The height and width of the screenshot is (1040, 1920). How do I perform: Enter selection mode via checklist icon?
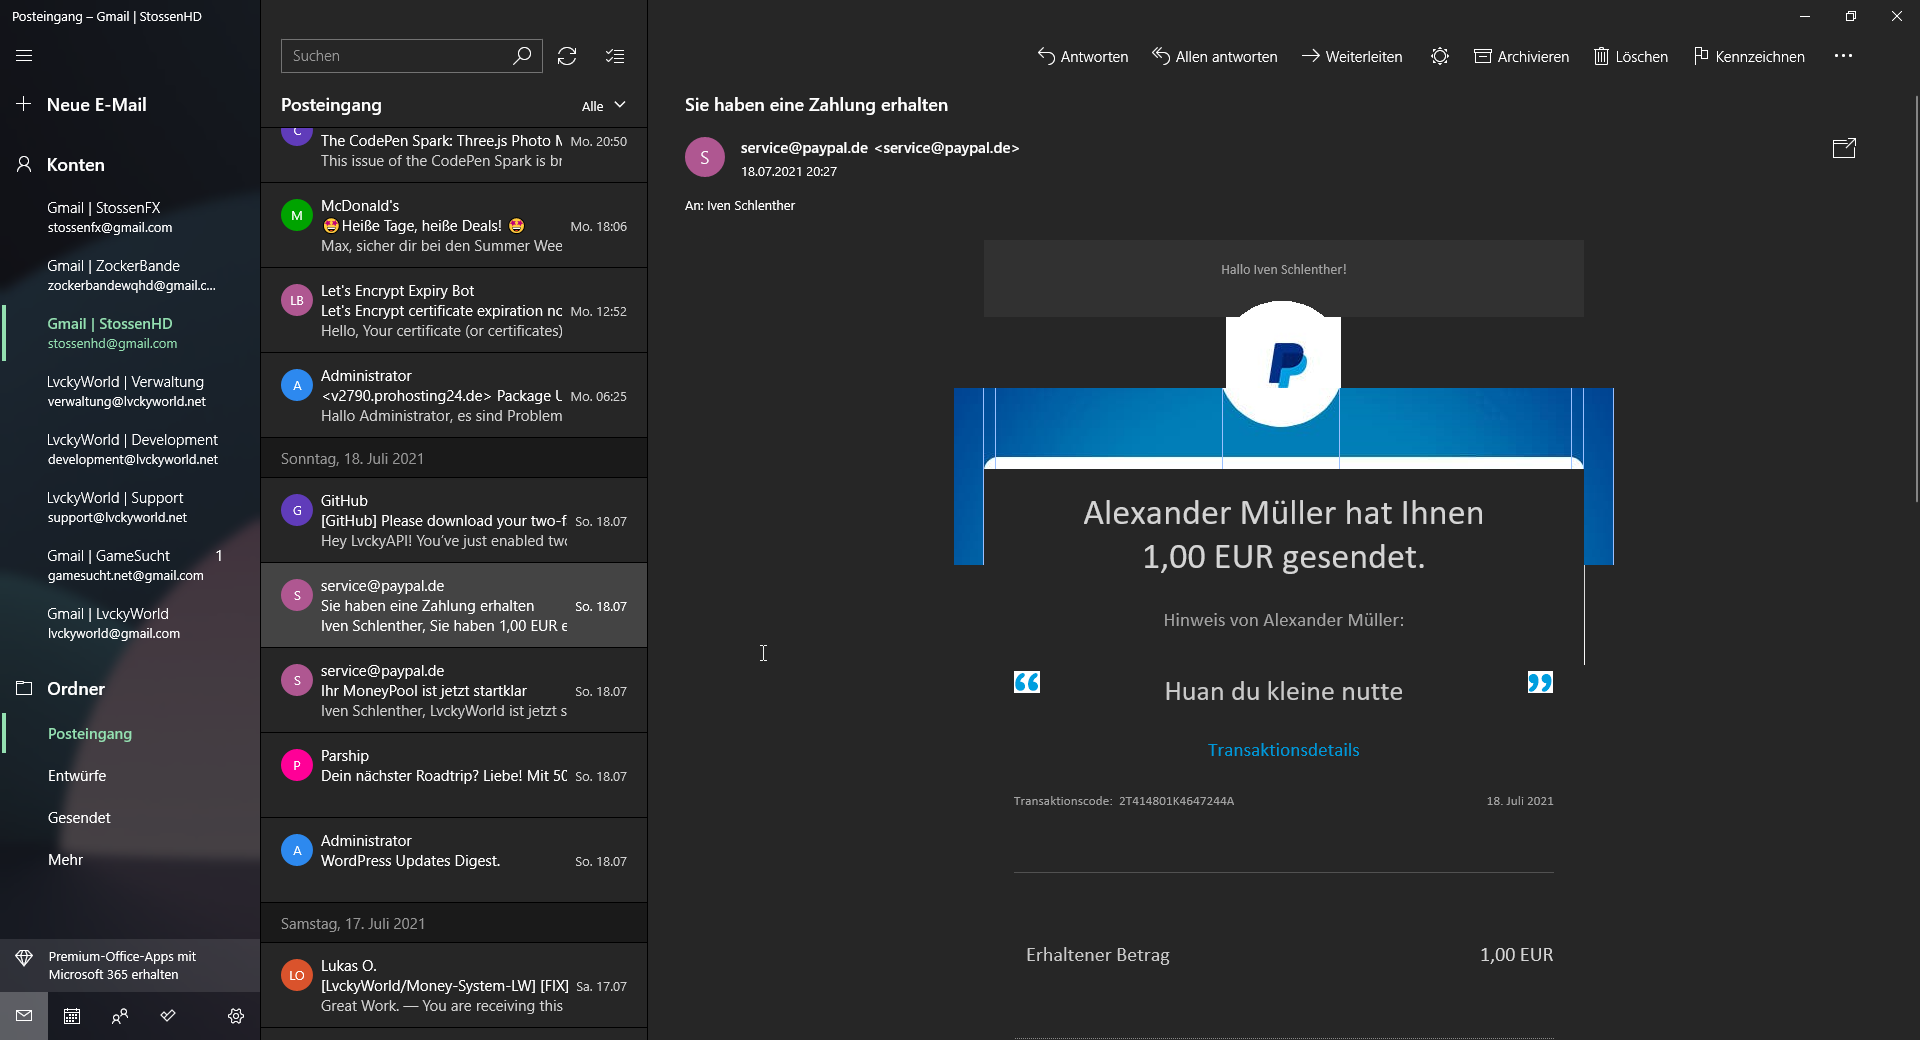[615, 56]
